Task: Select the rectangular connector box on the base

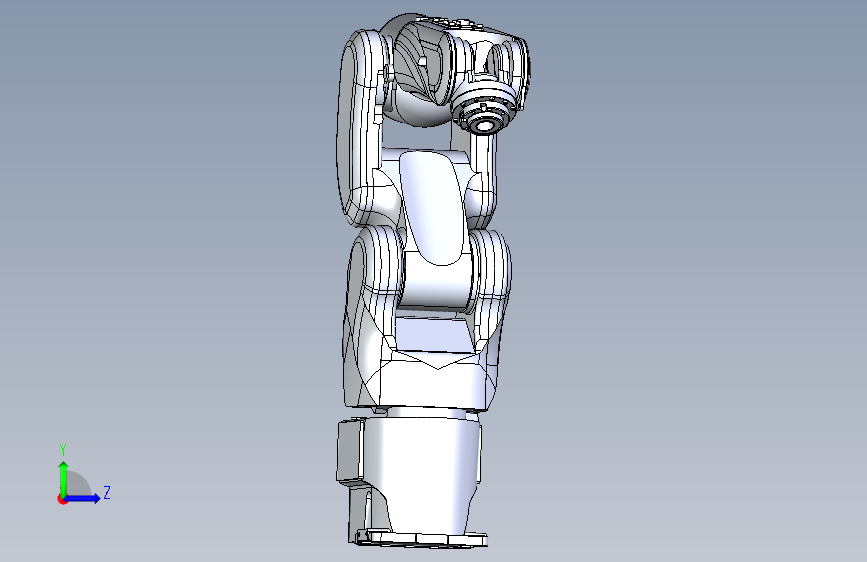Action: [349, 451]
